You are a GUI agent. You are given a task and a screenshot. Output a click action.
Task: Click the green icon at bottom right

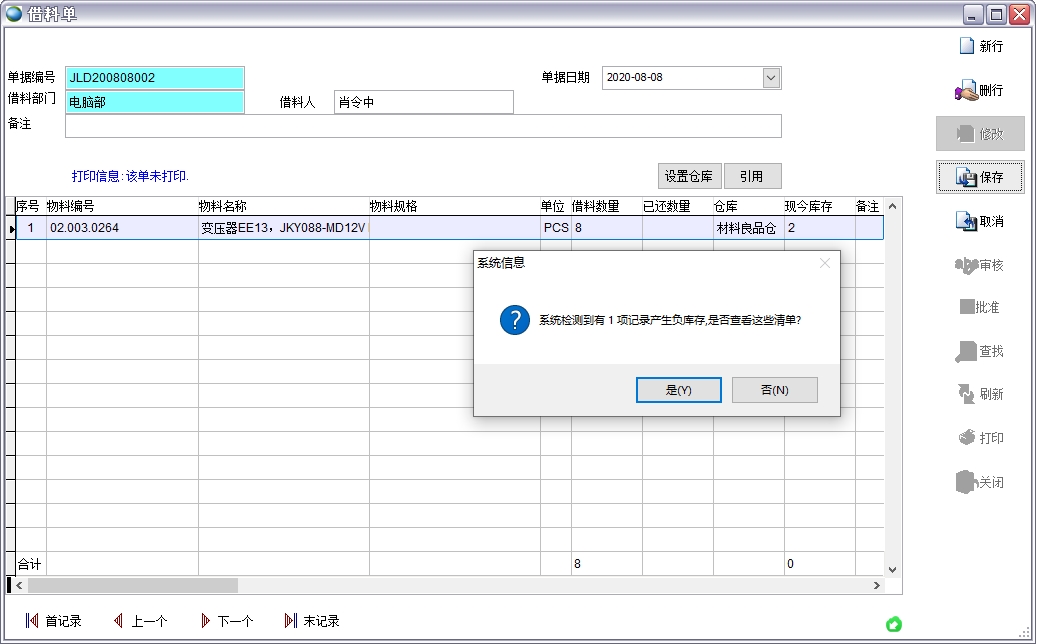coord(894,624)
